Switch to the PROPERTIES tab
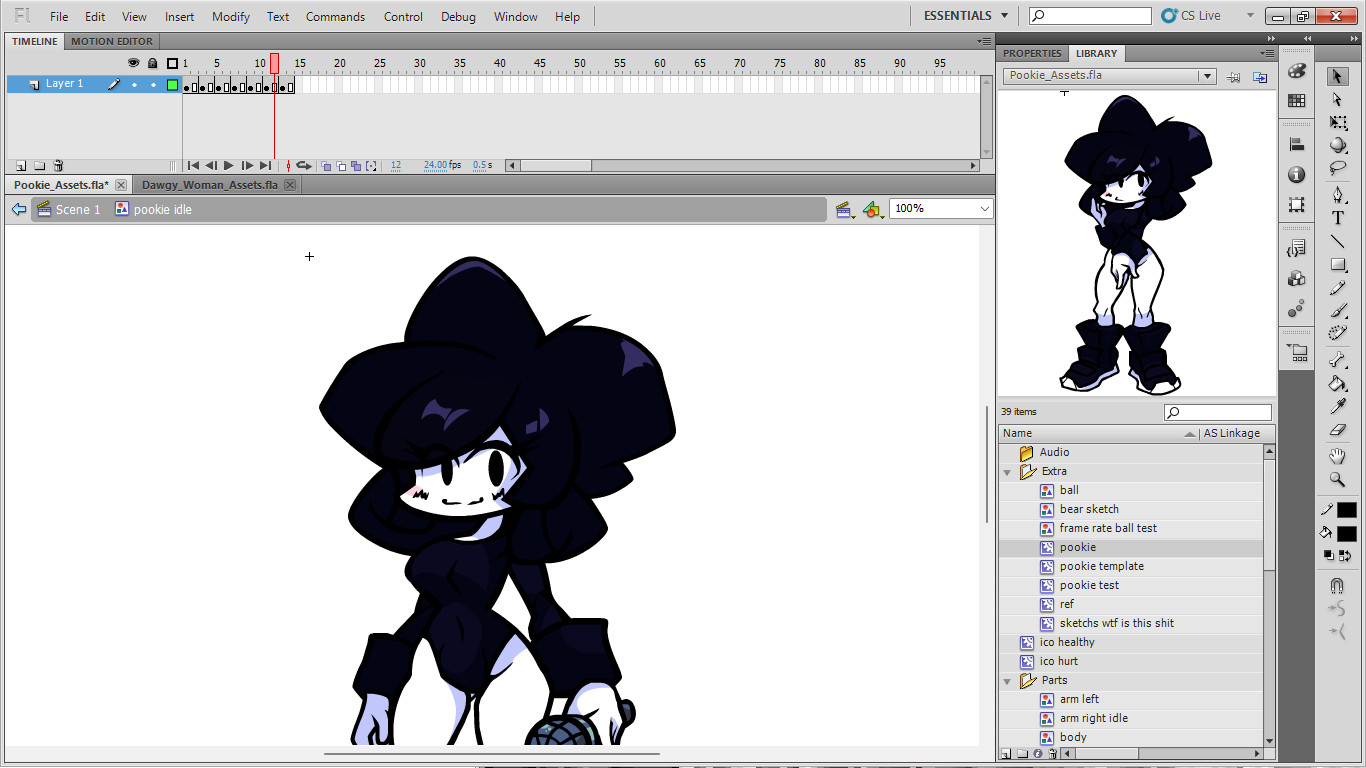1366x768 pixels. (x=1032, y=54)
